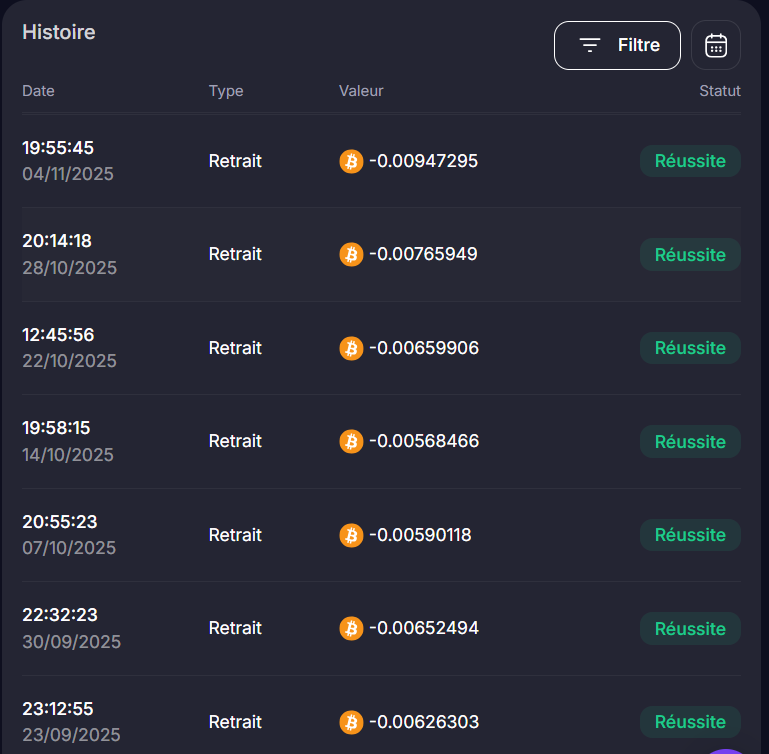Click the Date column header
This screenshot has width=769, height=754.
coord(38,91)
